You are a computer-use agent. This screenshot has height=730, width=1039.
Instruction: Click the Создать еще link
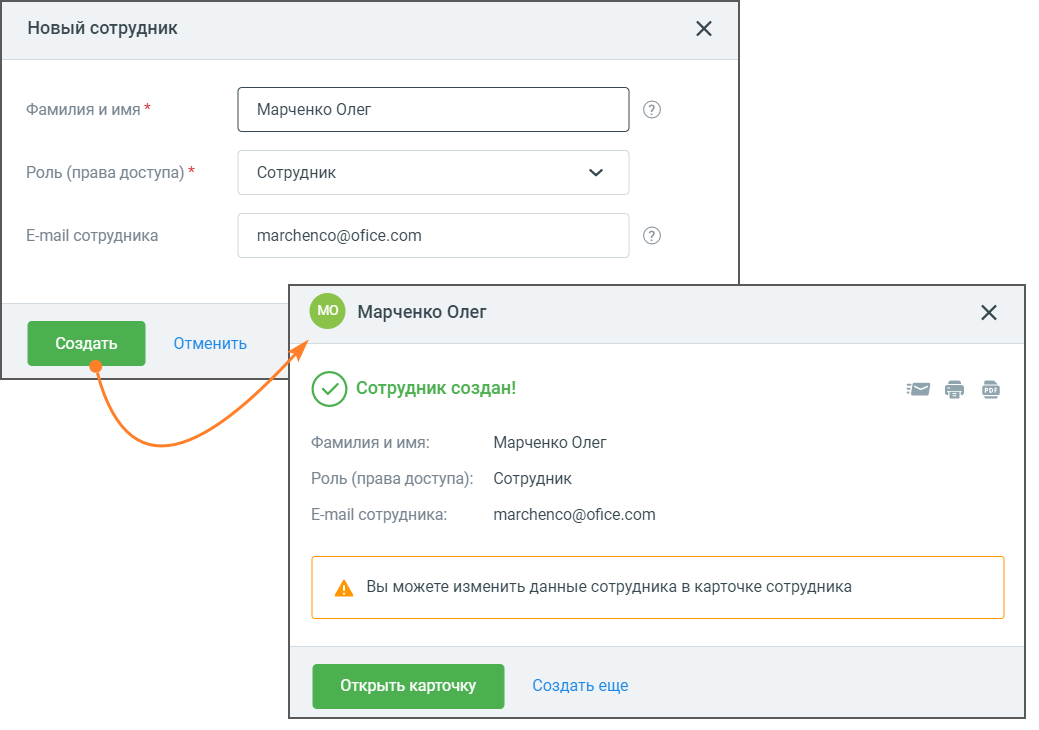(580, 685)
